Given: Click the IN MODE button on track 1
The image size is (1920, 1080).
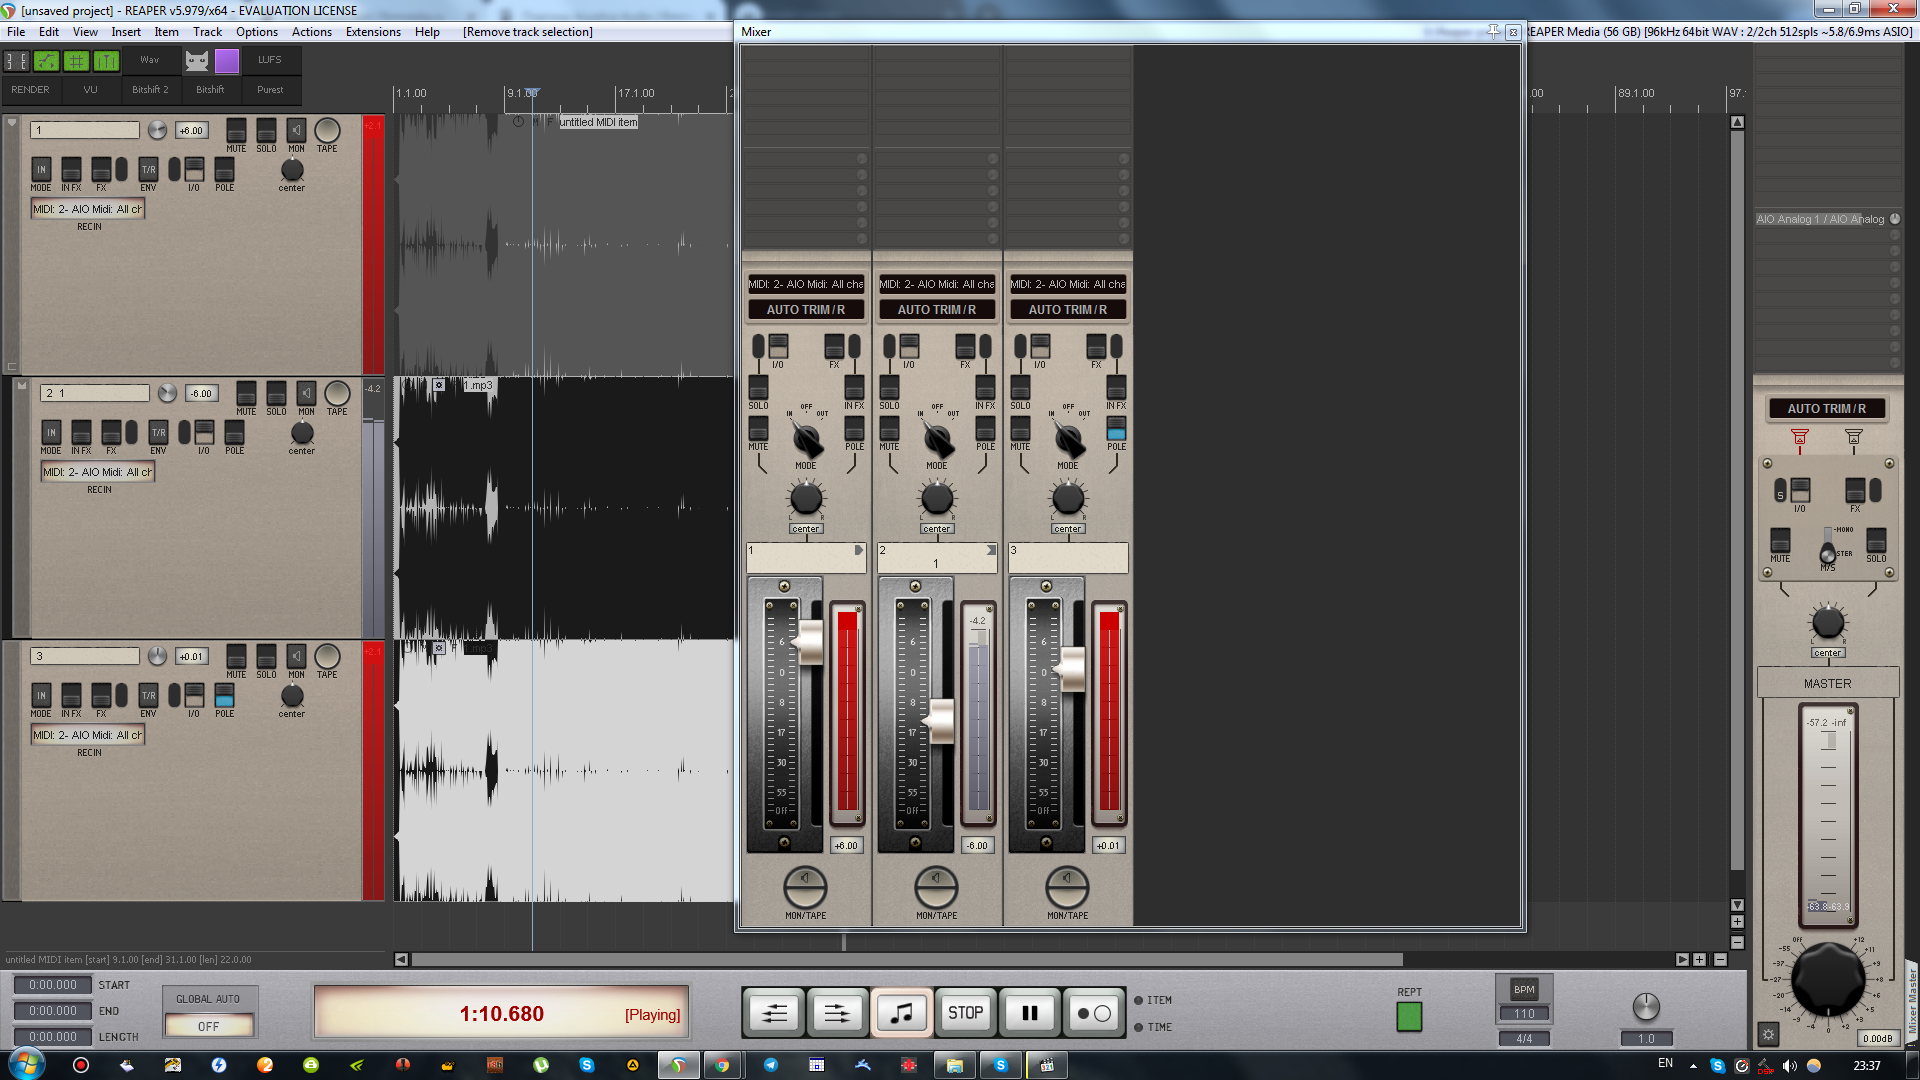Looking at the screenshot, I should click(x=41, y=169).
